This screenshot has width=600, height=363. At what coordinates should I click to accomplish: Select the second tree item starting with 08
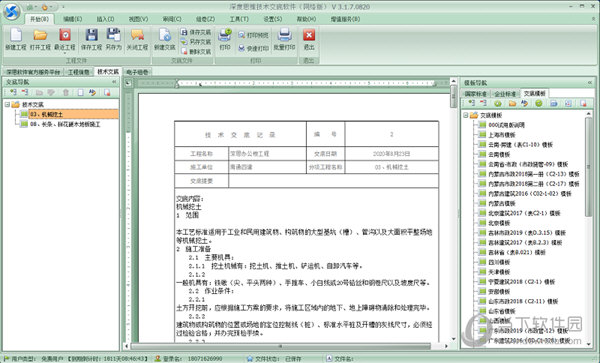coord(65,124)
